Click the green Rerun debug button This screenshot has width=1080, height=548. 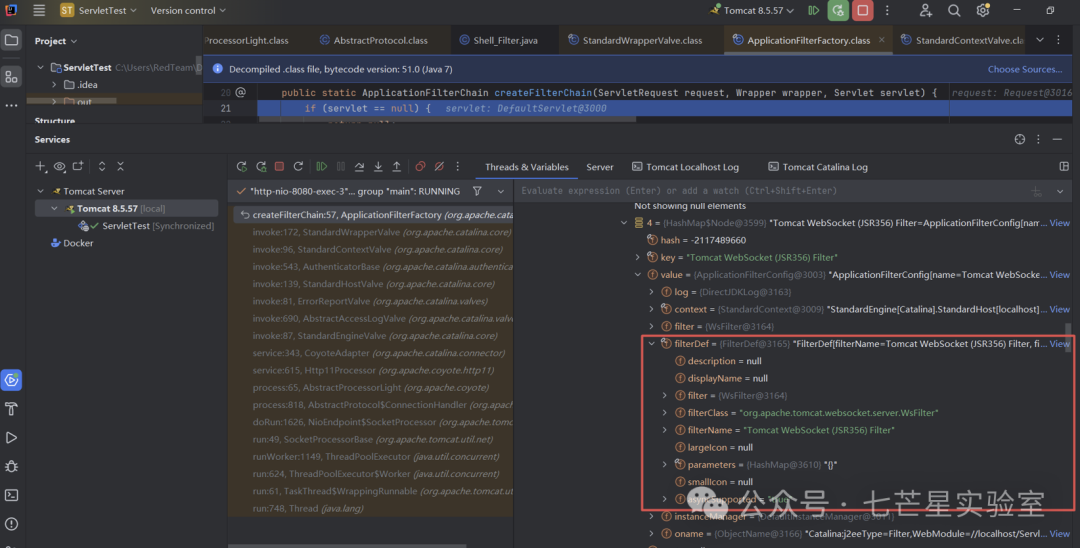click(x=838, y=10)
